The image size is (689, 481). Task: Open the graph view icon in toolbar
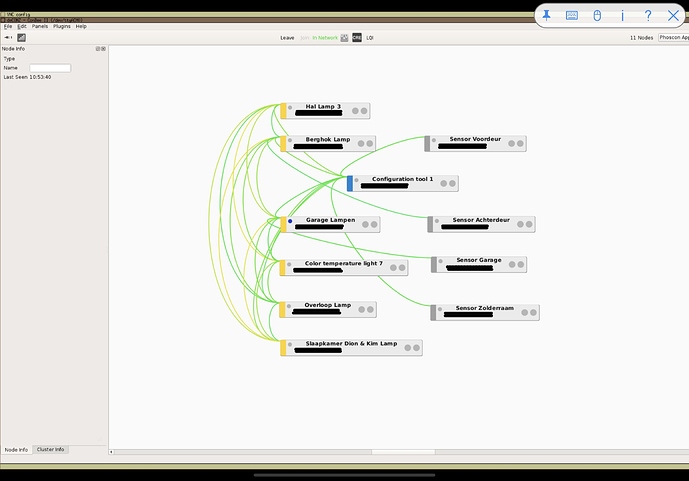click(x=21, y=38)
